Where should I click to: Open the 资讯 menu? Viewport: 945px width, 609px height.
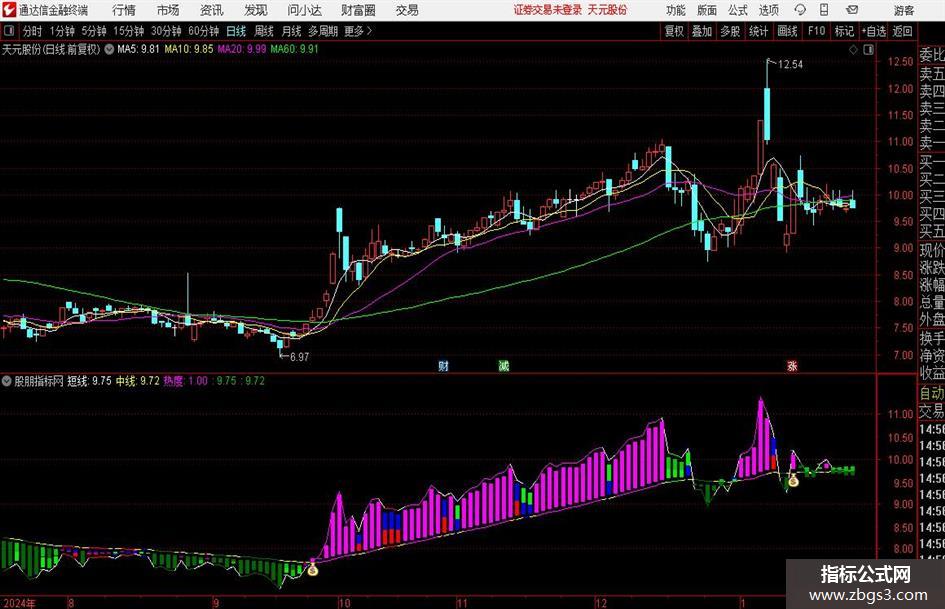point(212,10)
